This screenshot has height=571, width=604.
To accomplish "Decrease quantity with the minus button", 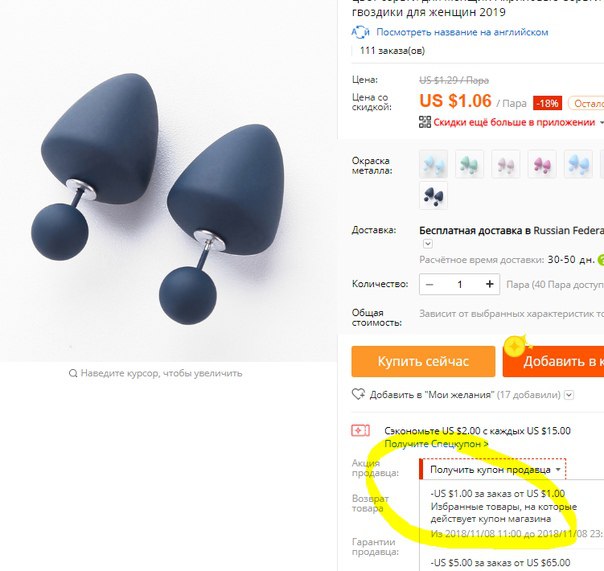I will (x=430, y=284).
